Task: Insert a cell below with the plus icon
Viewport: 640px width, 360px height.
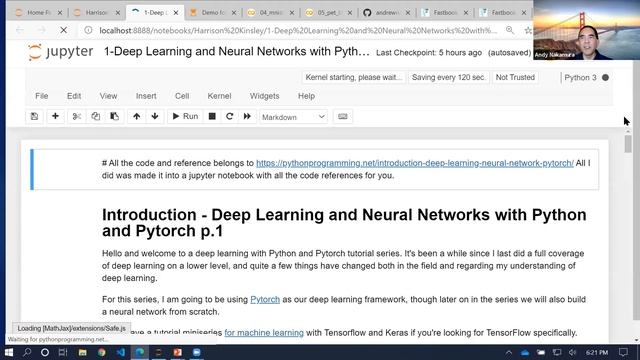Action: (55, 117)
